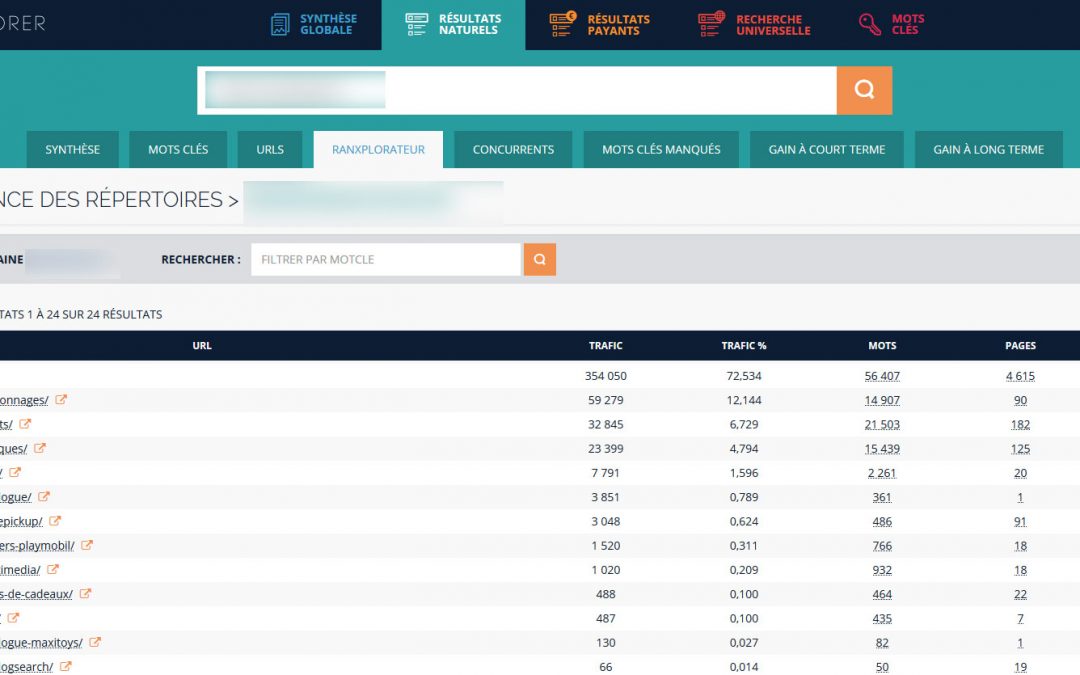Open the ques/ directory link
Viewport: 1080px width, 675px height.
(x=14, y=449)
